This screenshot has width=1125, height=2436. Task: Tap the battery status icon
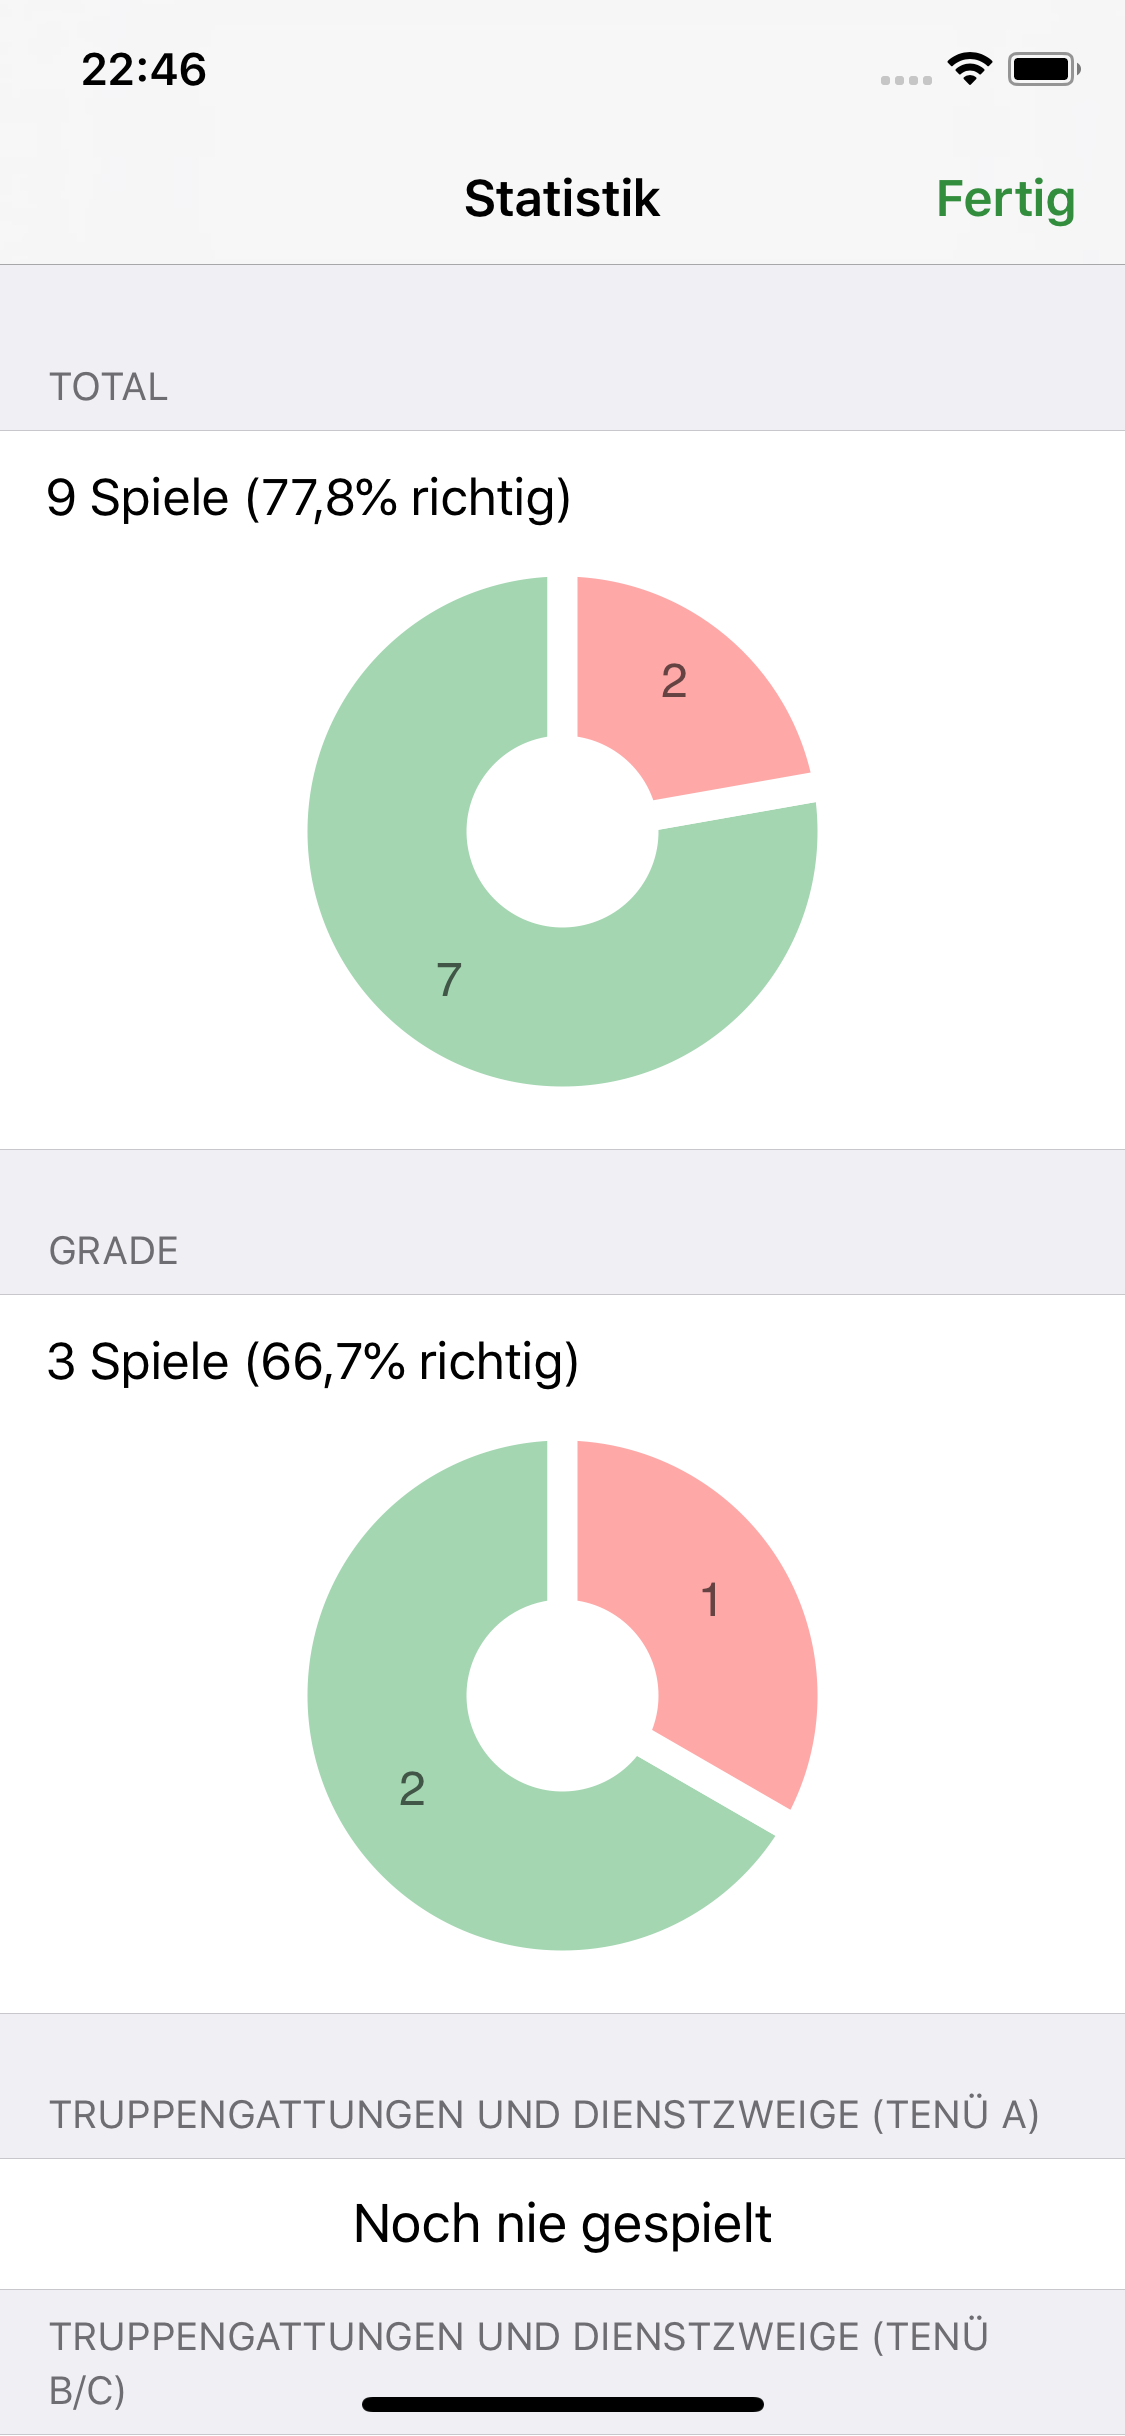(1043, 69)
